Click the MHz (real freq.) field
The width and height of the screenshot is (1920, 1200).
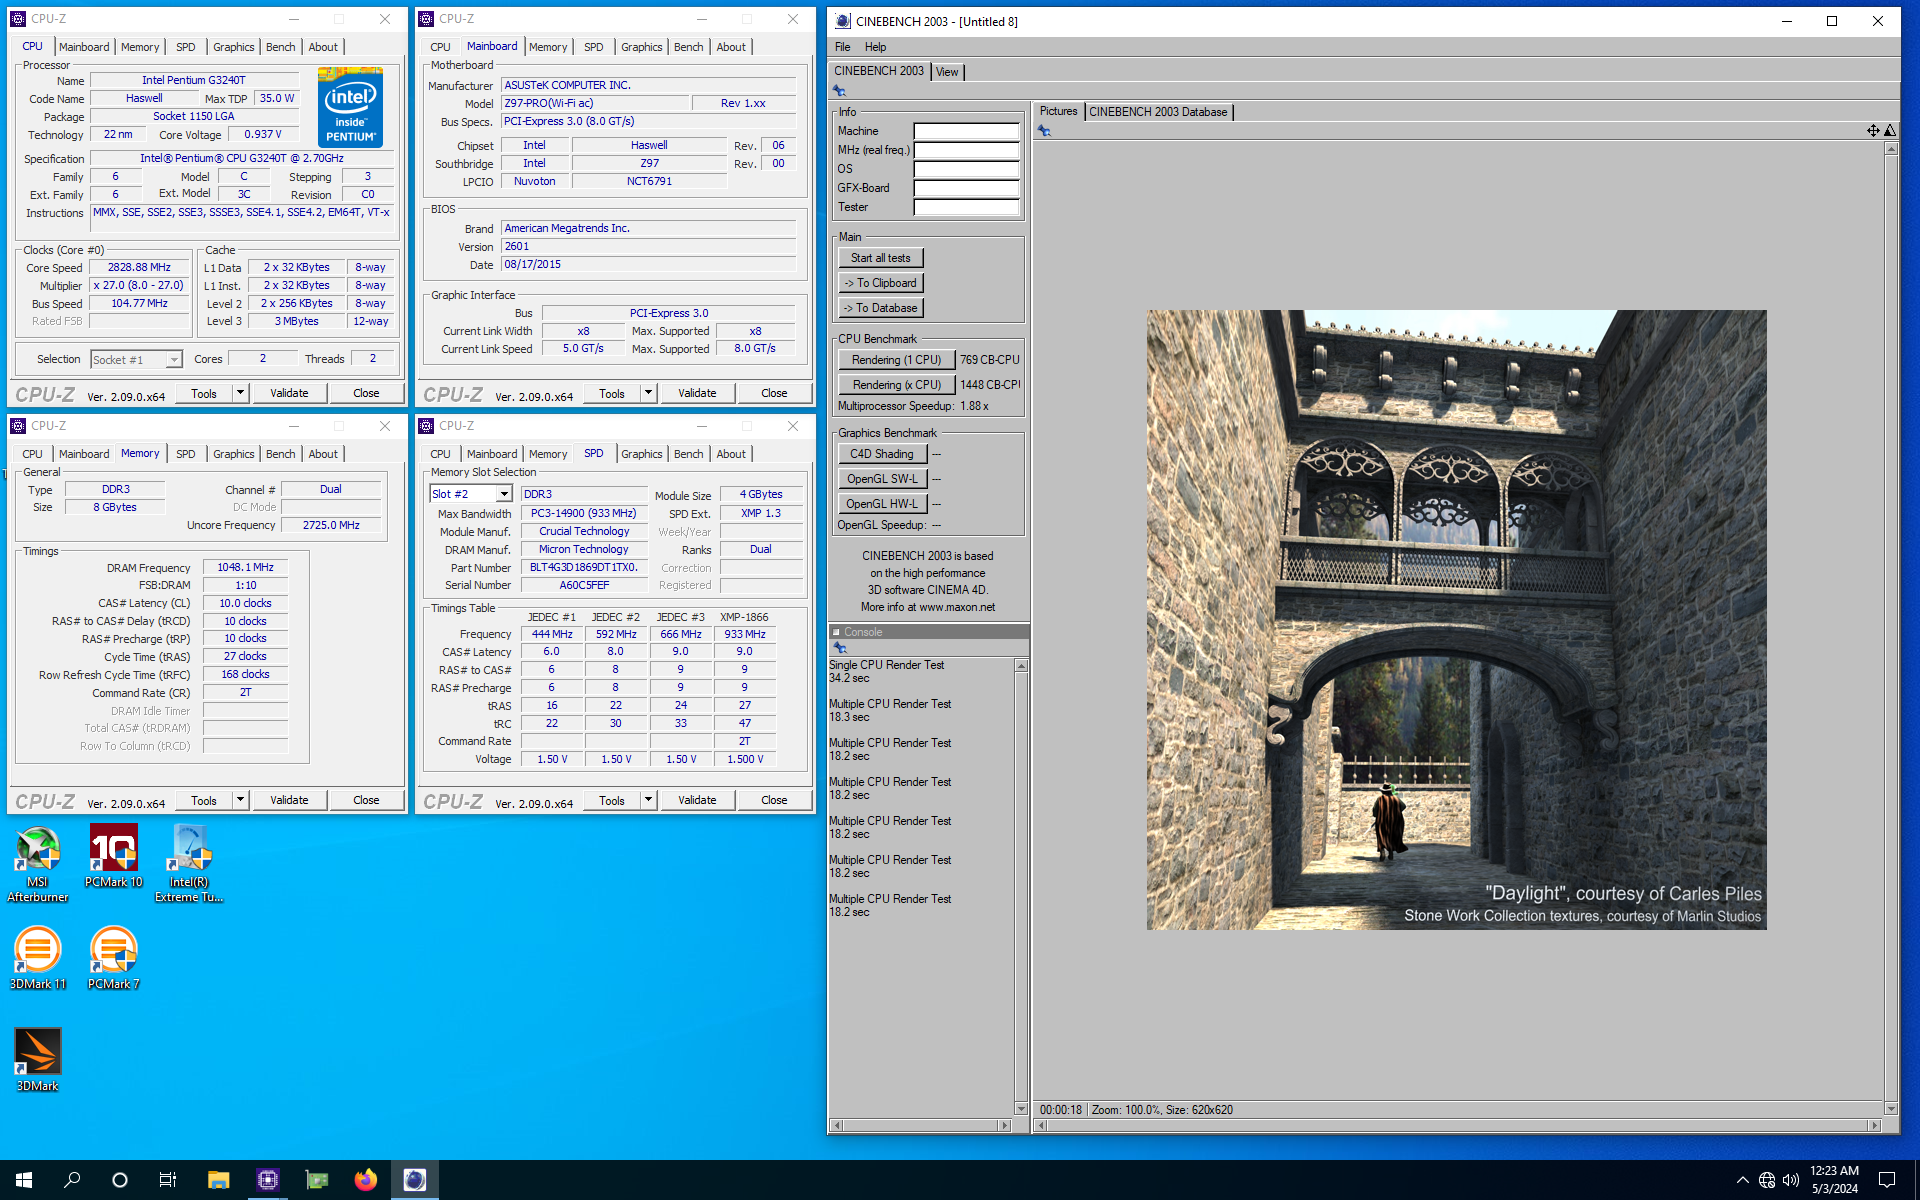pyautogui.click(x=966, y=150)
